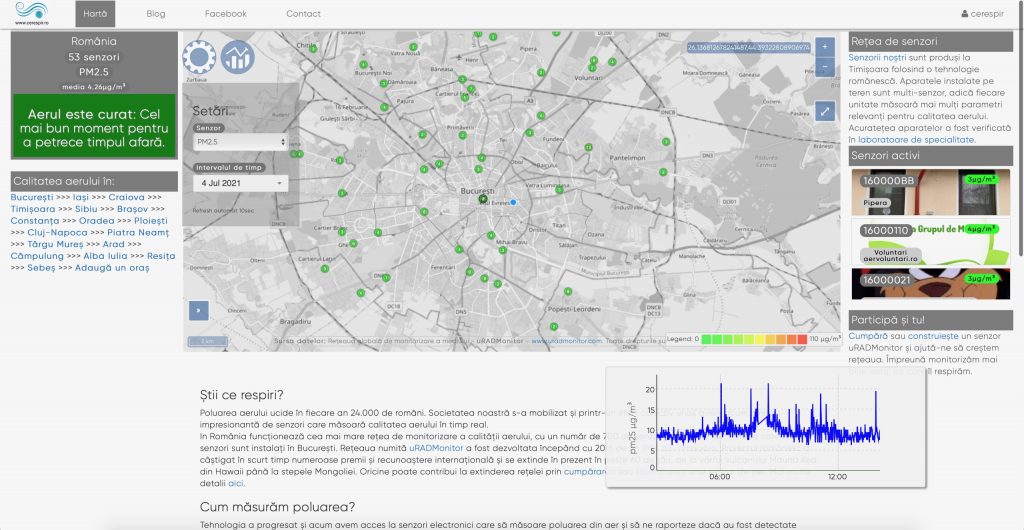Expand the map to fullscreen

coord(825,111)
